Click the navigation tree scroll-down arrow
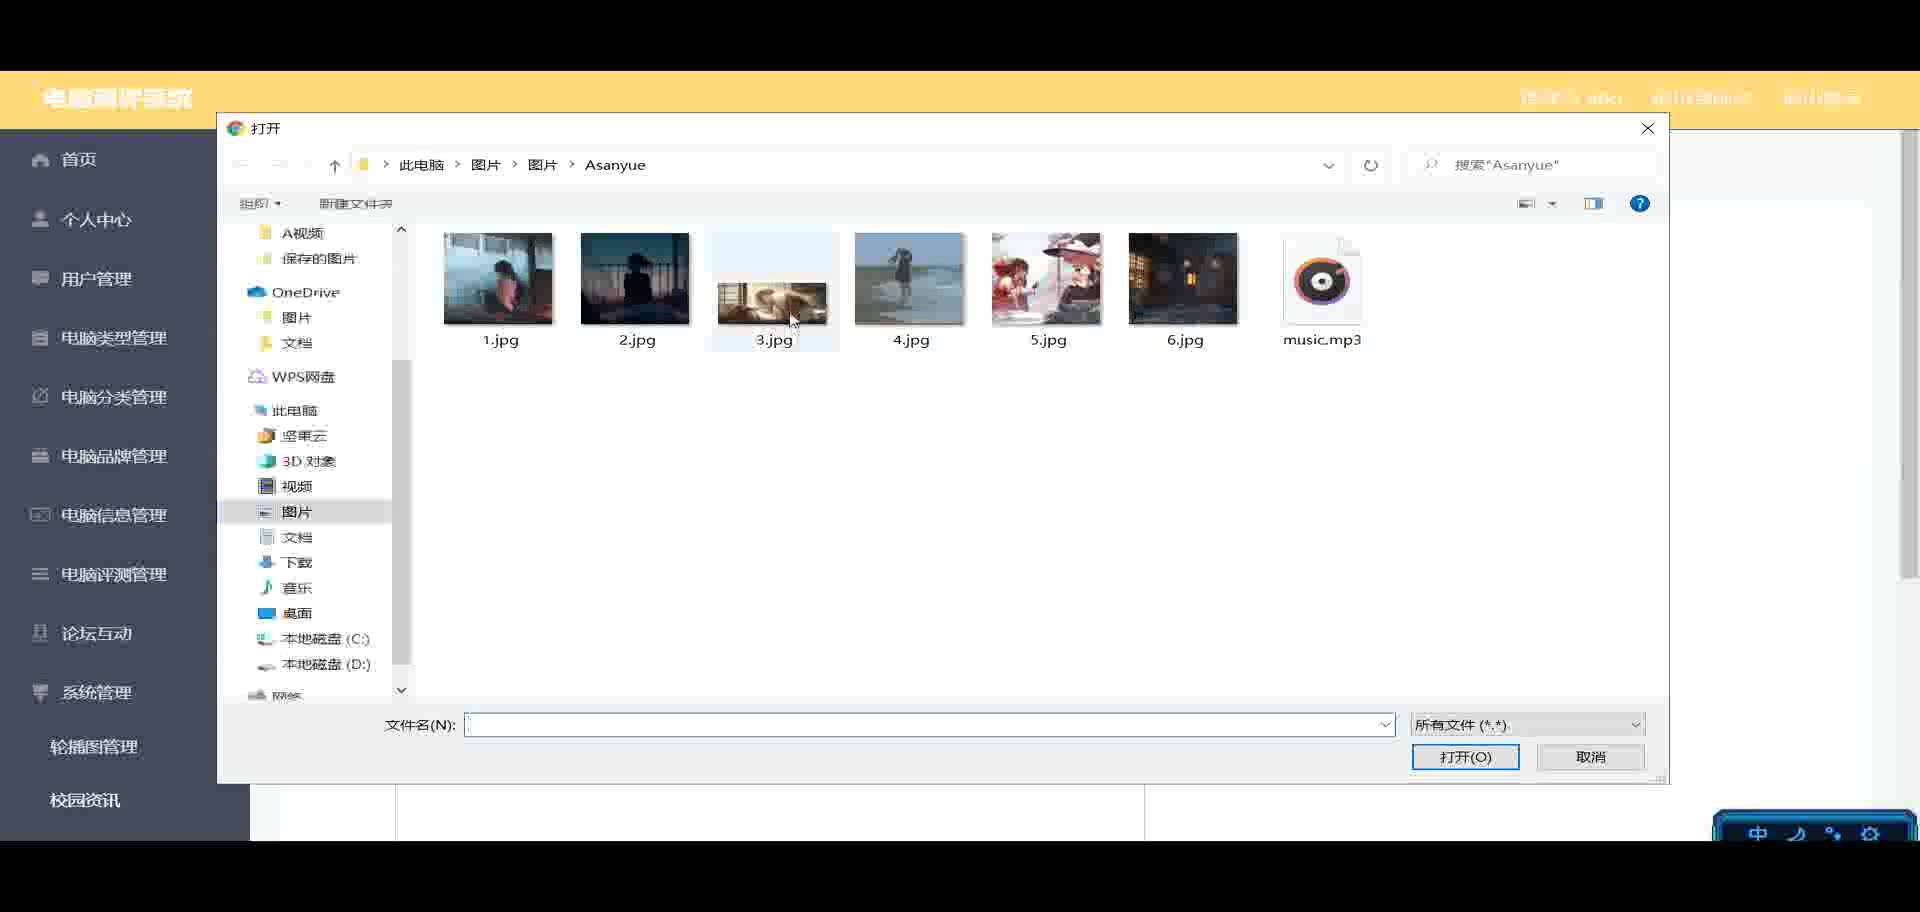This screenshot has height=912, width=1920. click(401, 690)
